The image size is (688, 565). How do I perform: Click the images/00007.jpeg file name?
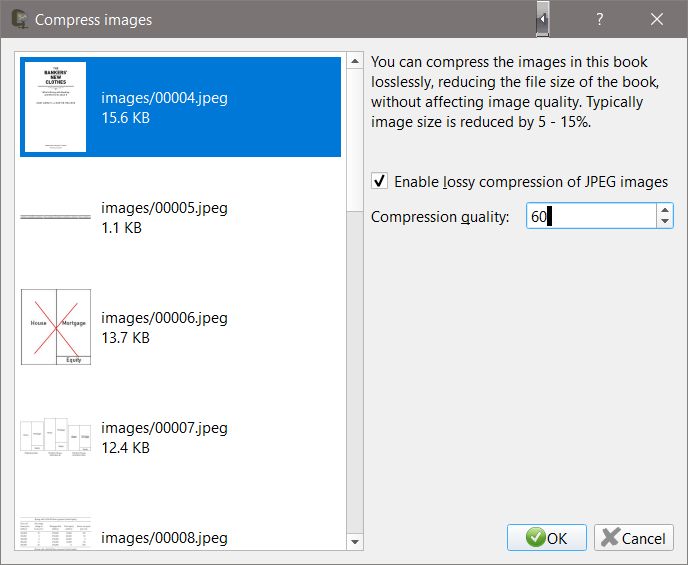(x=165, y=428)
